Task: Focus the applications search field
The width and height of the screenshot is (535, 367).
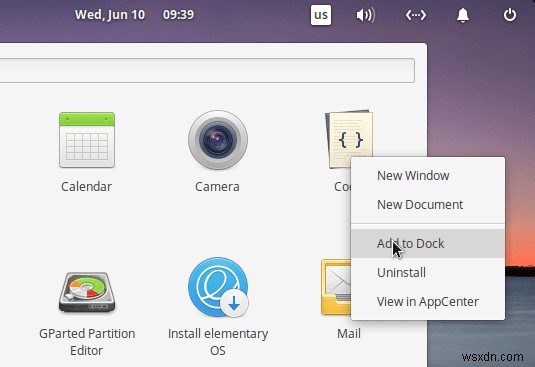Action: pyautogui.click(x=207, y=71)
